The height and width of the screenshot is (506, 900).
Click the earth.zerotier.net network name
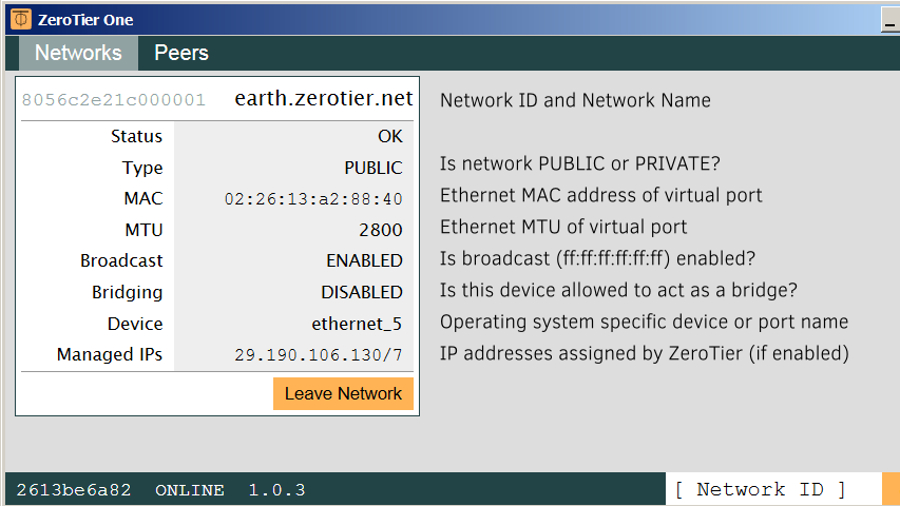(324, 99)
